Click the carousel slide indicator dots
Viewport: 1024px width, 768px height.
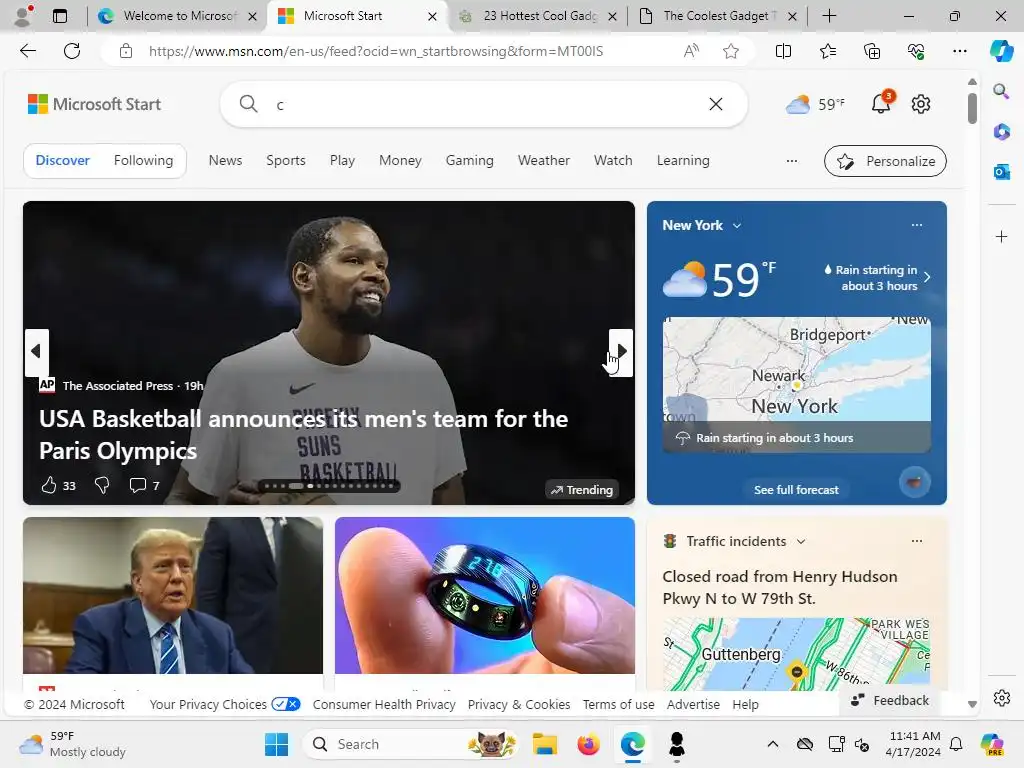click(x=329, y=486)
